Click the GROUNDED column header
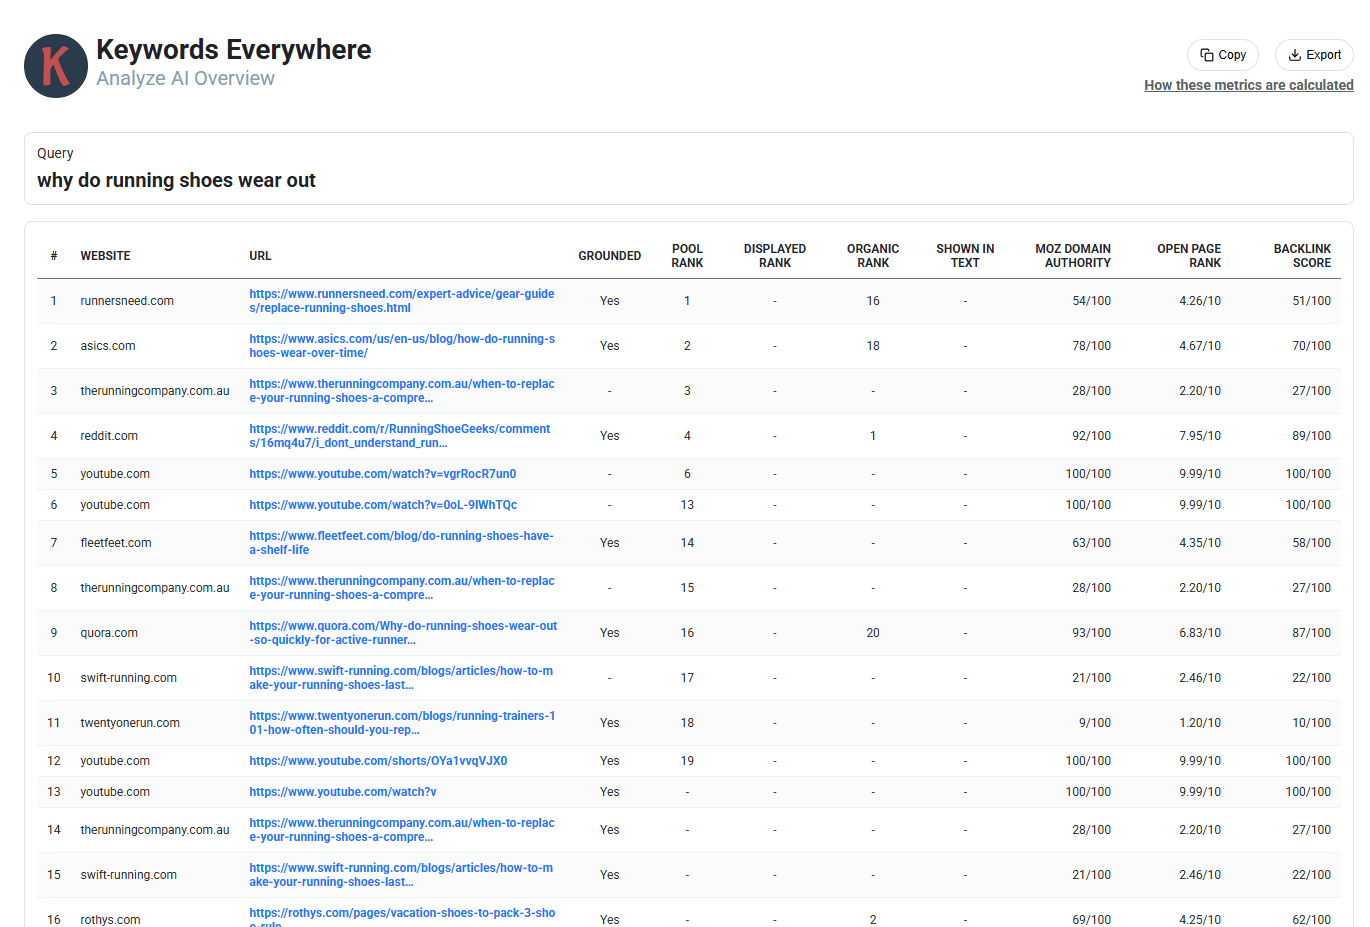This screenshot has width=1370, height=927. [609, 256]
